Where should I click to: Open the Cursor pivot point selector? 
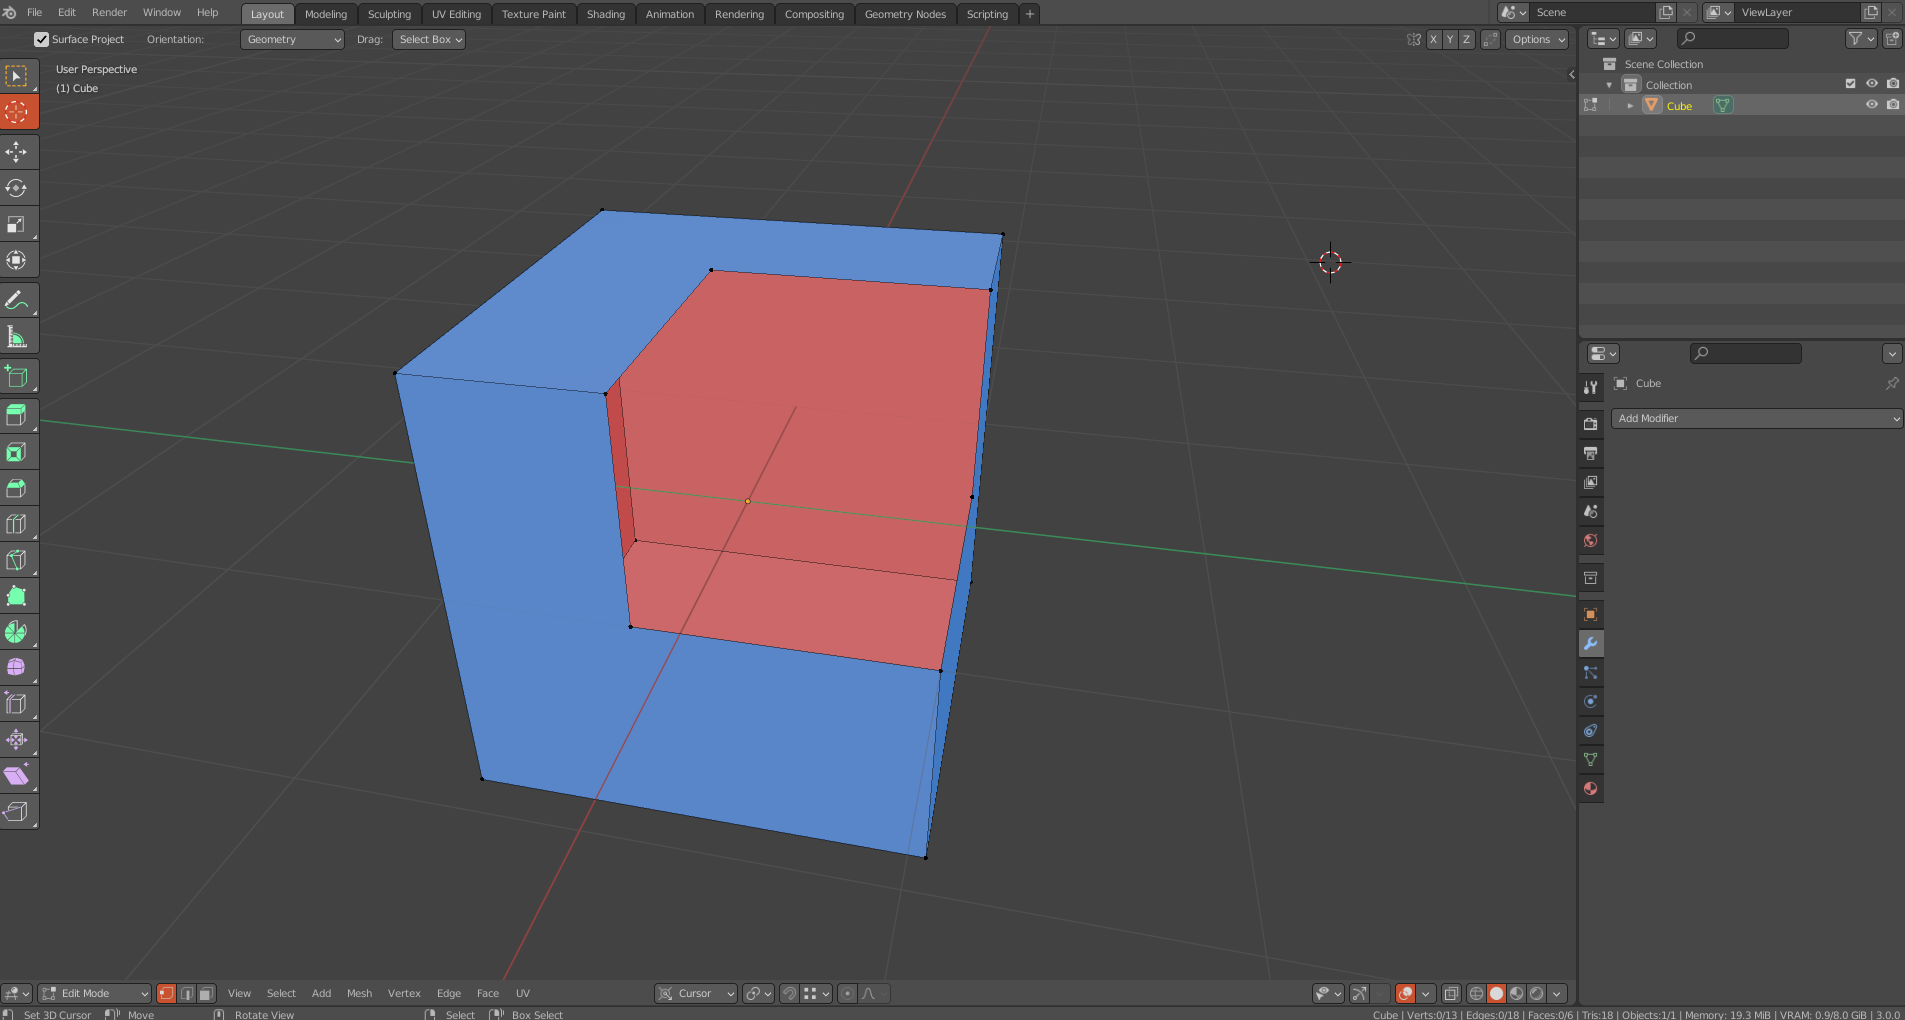point(696,993)
